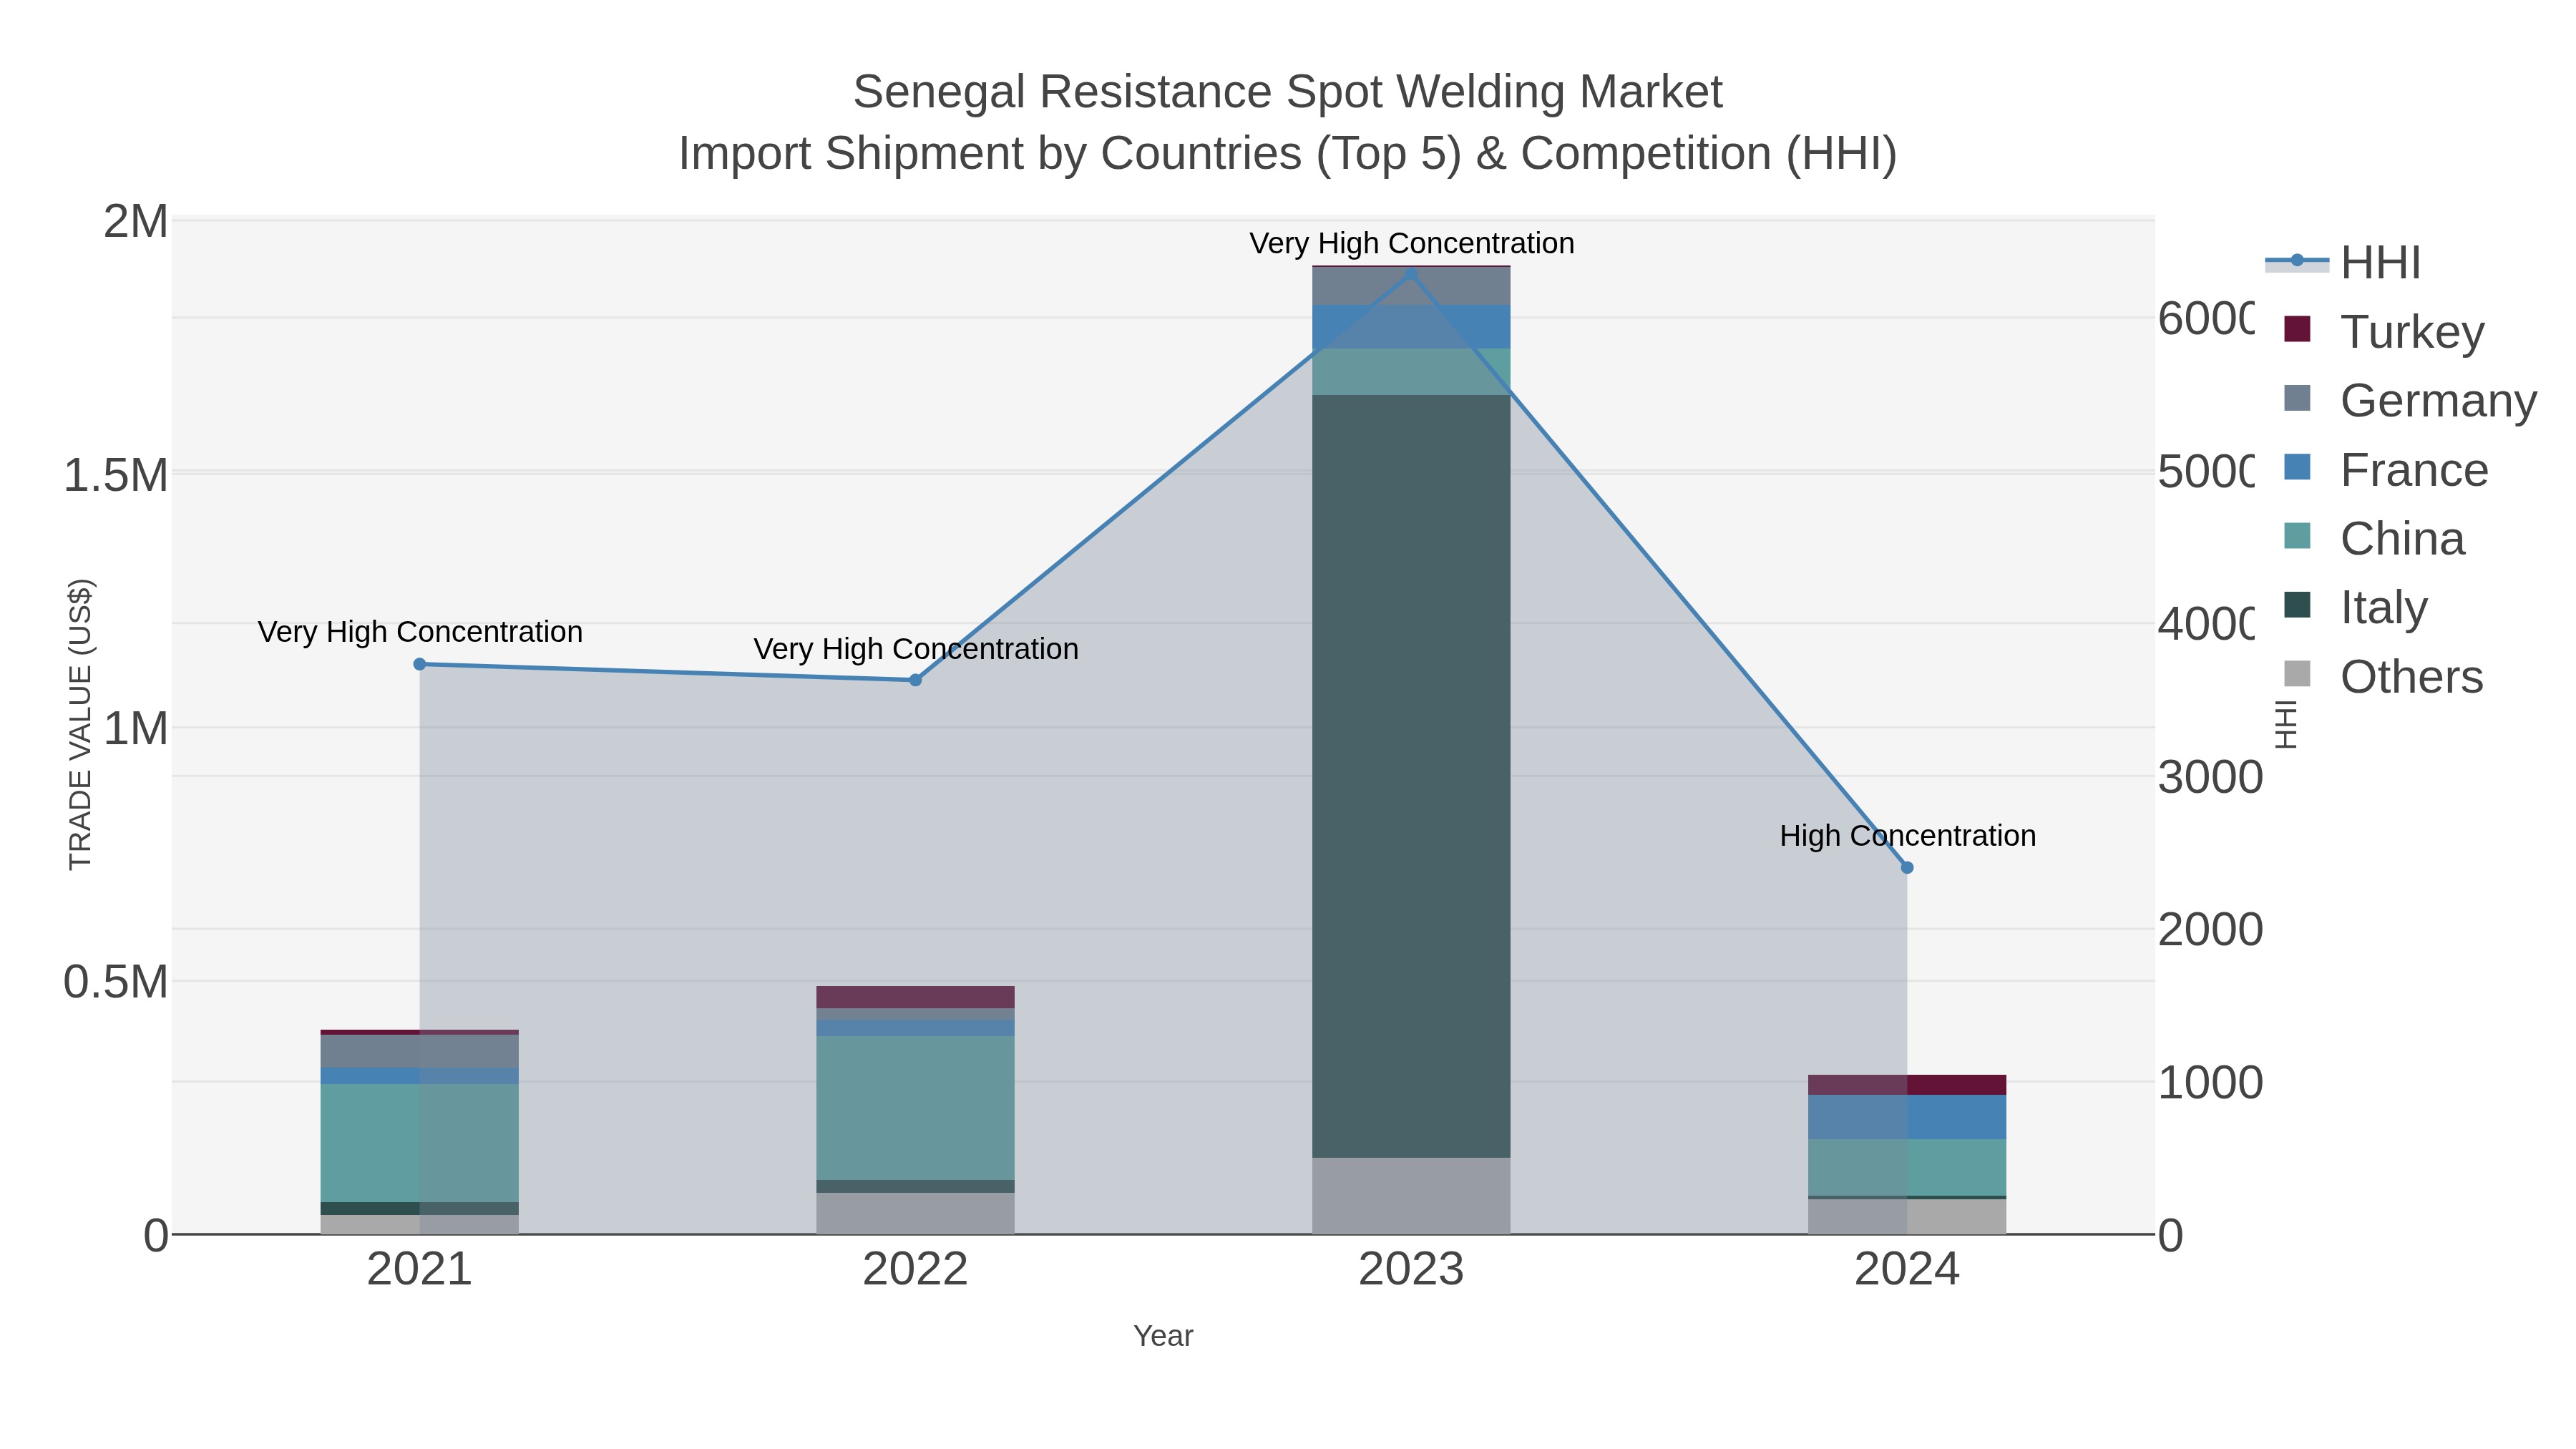Toggle the Italy legend entry
2576x1449 pixels.
click(2355, 607)
